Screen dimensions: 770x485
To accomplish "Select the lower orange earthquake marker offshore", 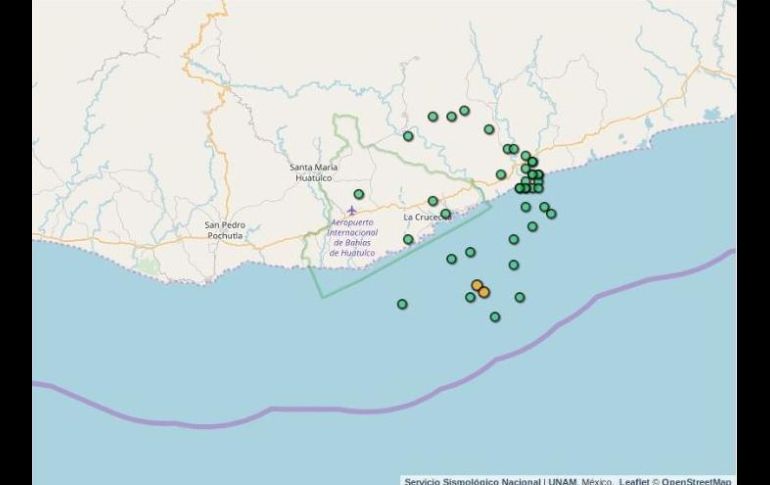I will click(x=484, y=292).
